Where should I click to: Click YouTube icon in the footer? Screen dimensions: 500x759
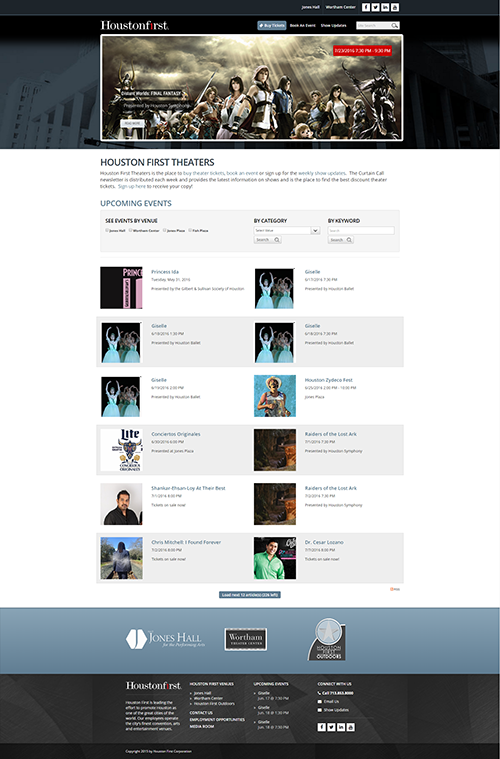350,727
